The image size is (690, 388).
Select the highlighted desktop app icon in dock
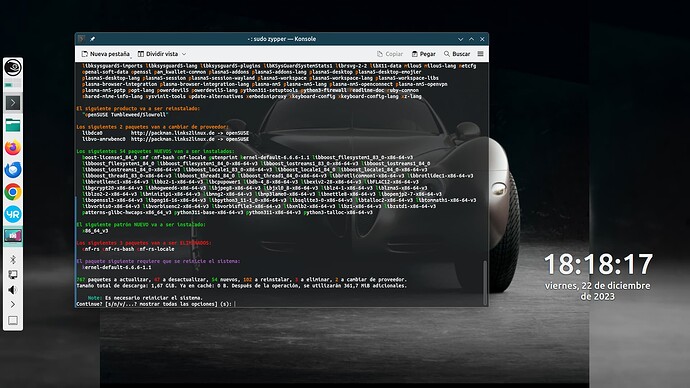tap(13, 236)
